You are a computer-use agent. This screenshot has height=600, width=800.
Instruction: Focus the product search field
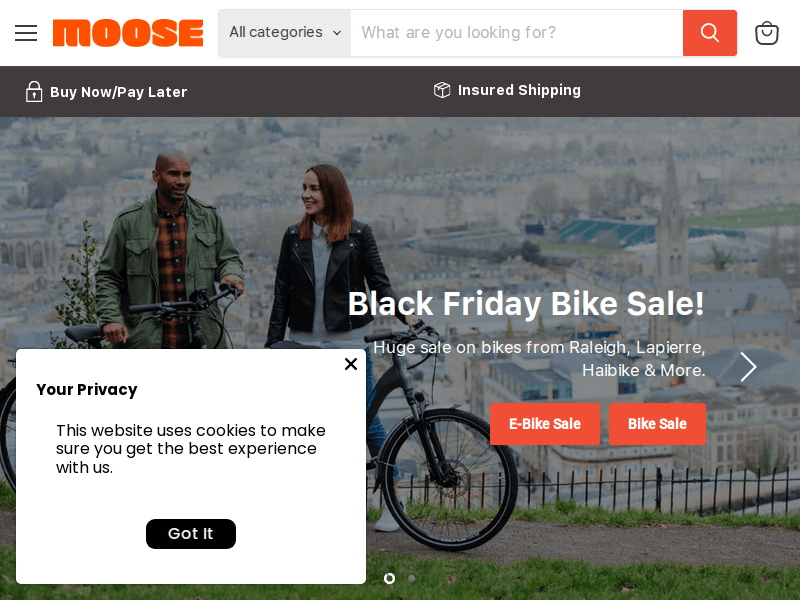[x=516, y=33]
